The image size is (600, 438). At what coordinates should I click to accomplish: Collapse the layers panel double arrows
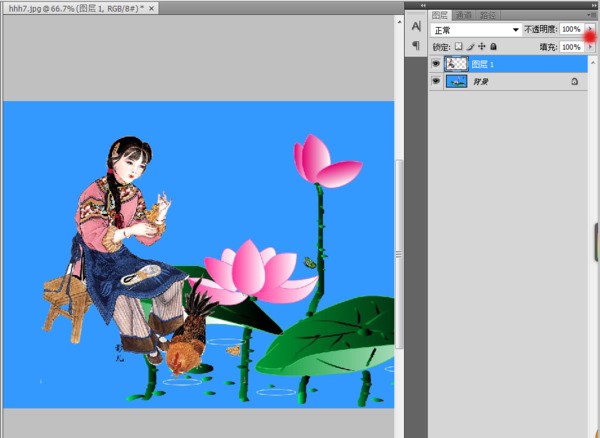(593, 5)
